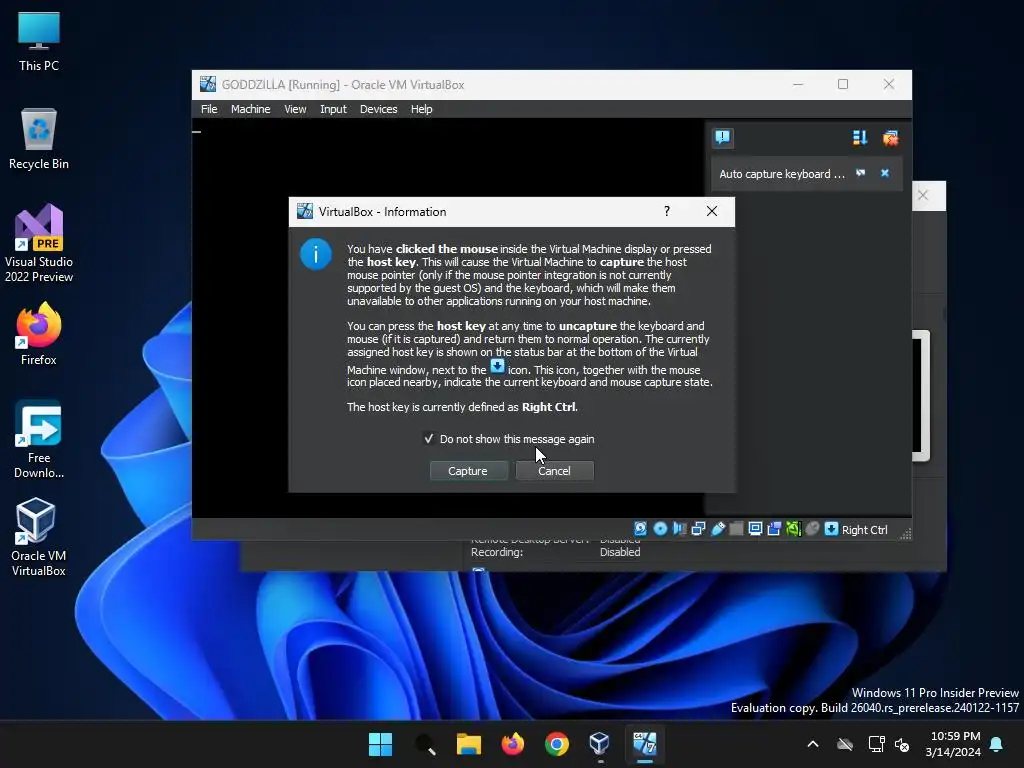Select Visual Studio 2022 Preview desktop shortcut
Screen dimensions: 1024x768
[39, 243]
